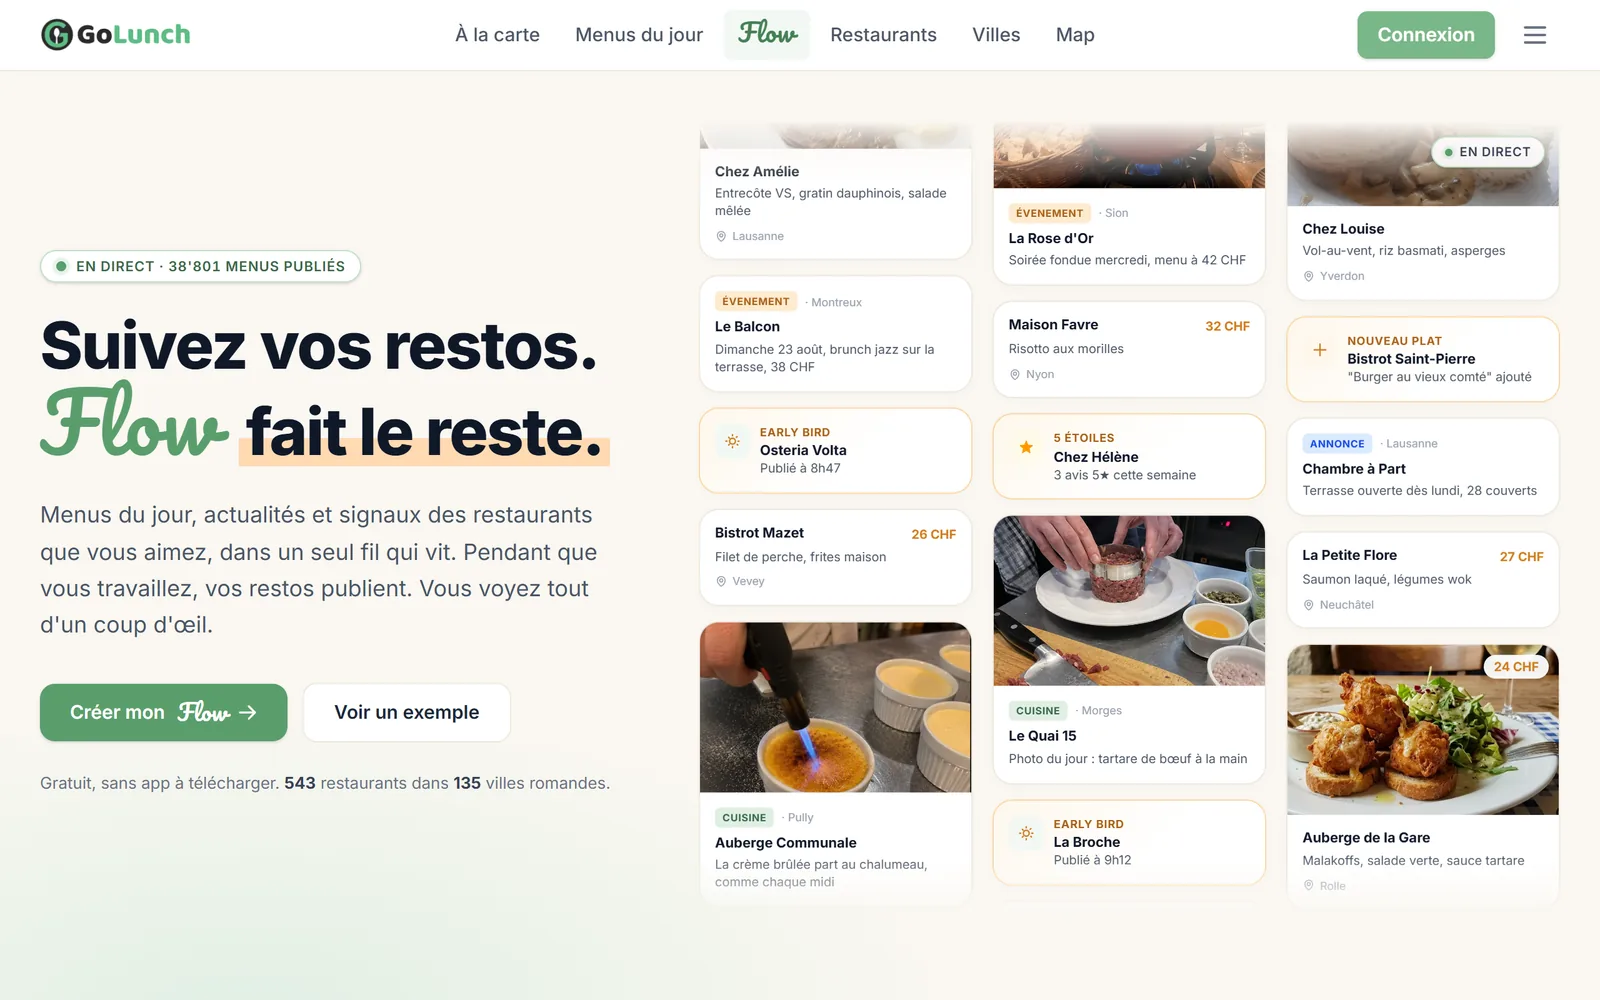Click Chez Louise title
This screenshot has width=1600, height=1000.
tap(1343, 229)
